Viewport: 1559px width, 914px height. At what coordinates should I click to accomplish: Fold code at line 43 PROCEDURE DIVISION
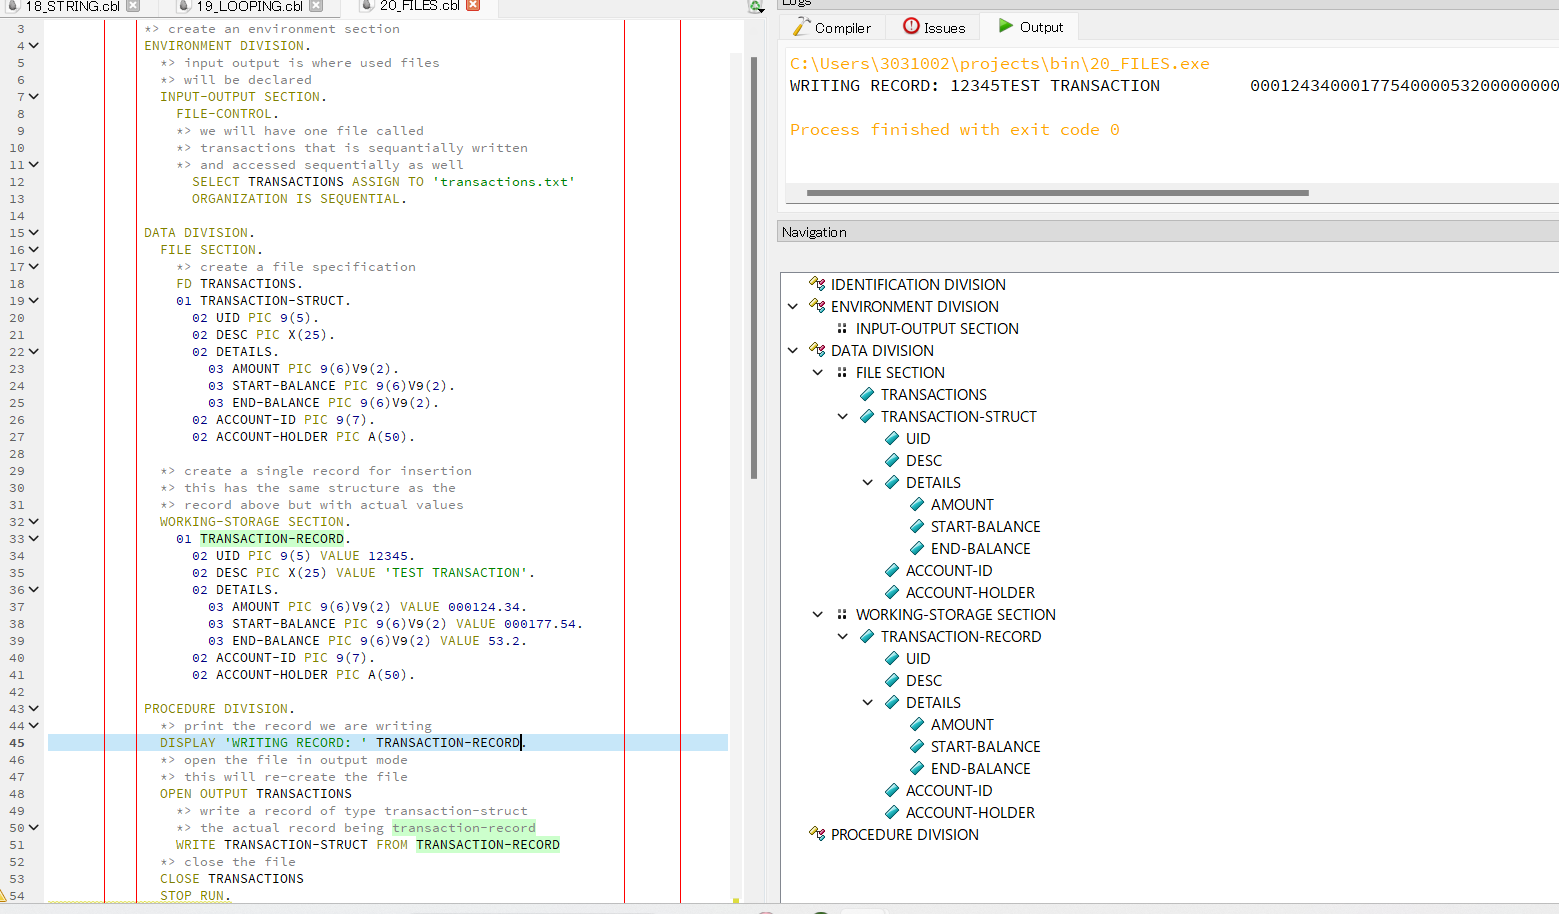tap(34, 709)
